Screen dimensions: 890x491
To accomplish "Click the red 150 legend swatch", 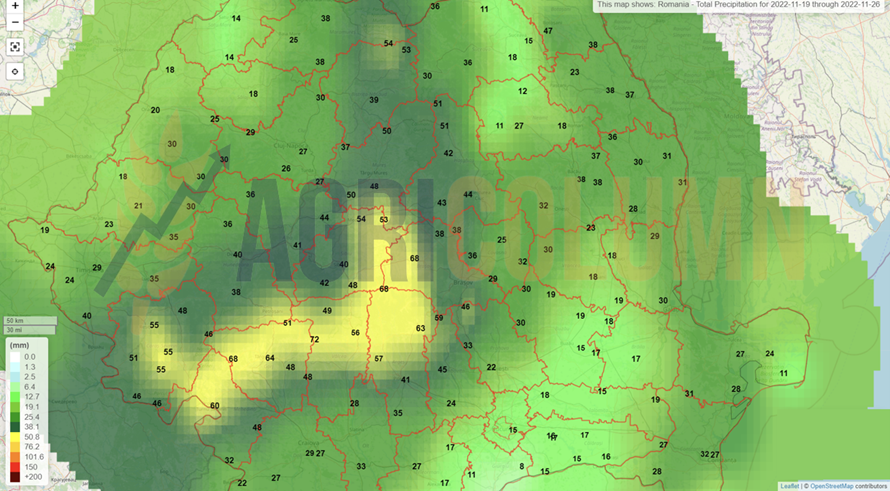I will [x=14, y=468].
